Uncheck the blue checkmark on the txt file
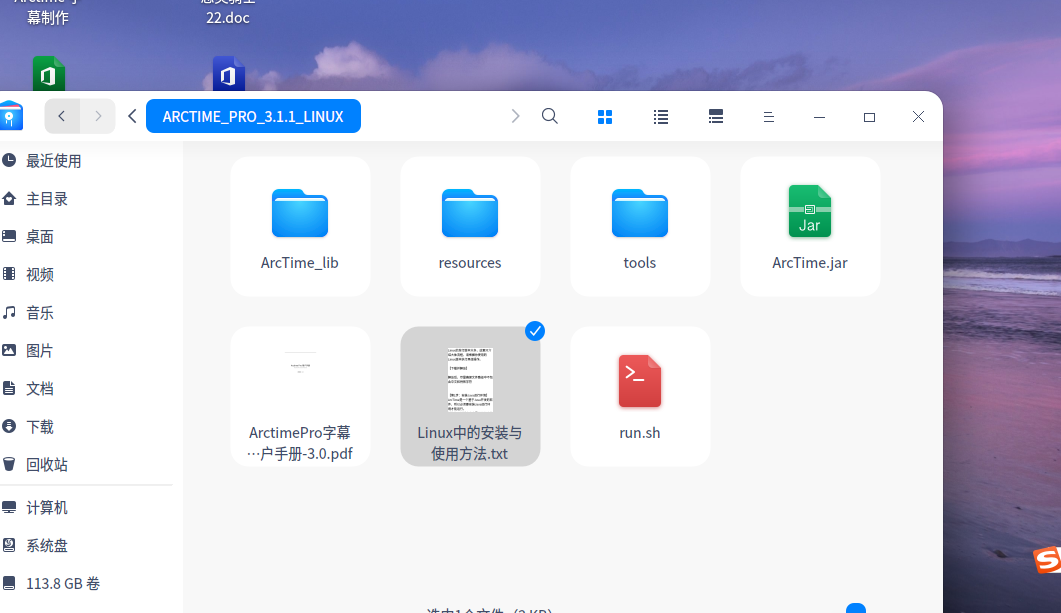1061x613 pixels. pos(535,331)
